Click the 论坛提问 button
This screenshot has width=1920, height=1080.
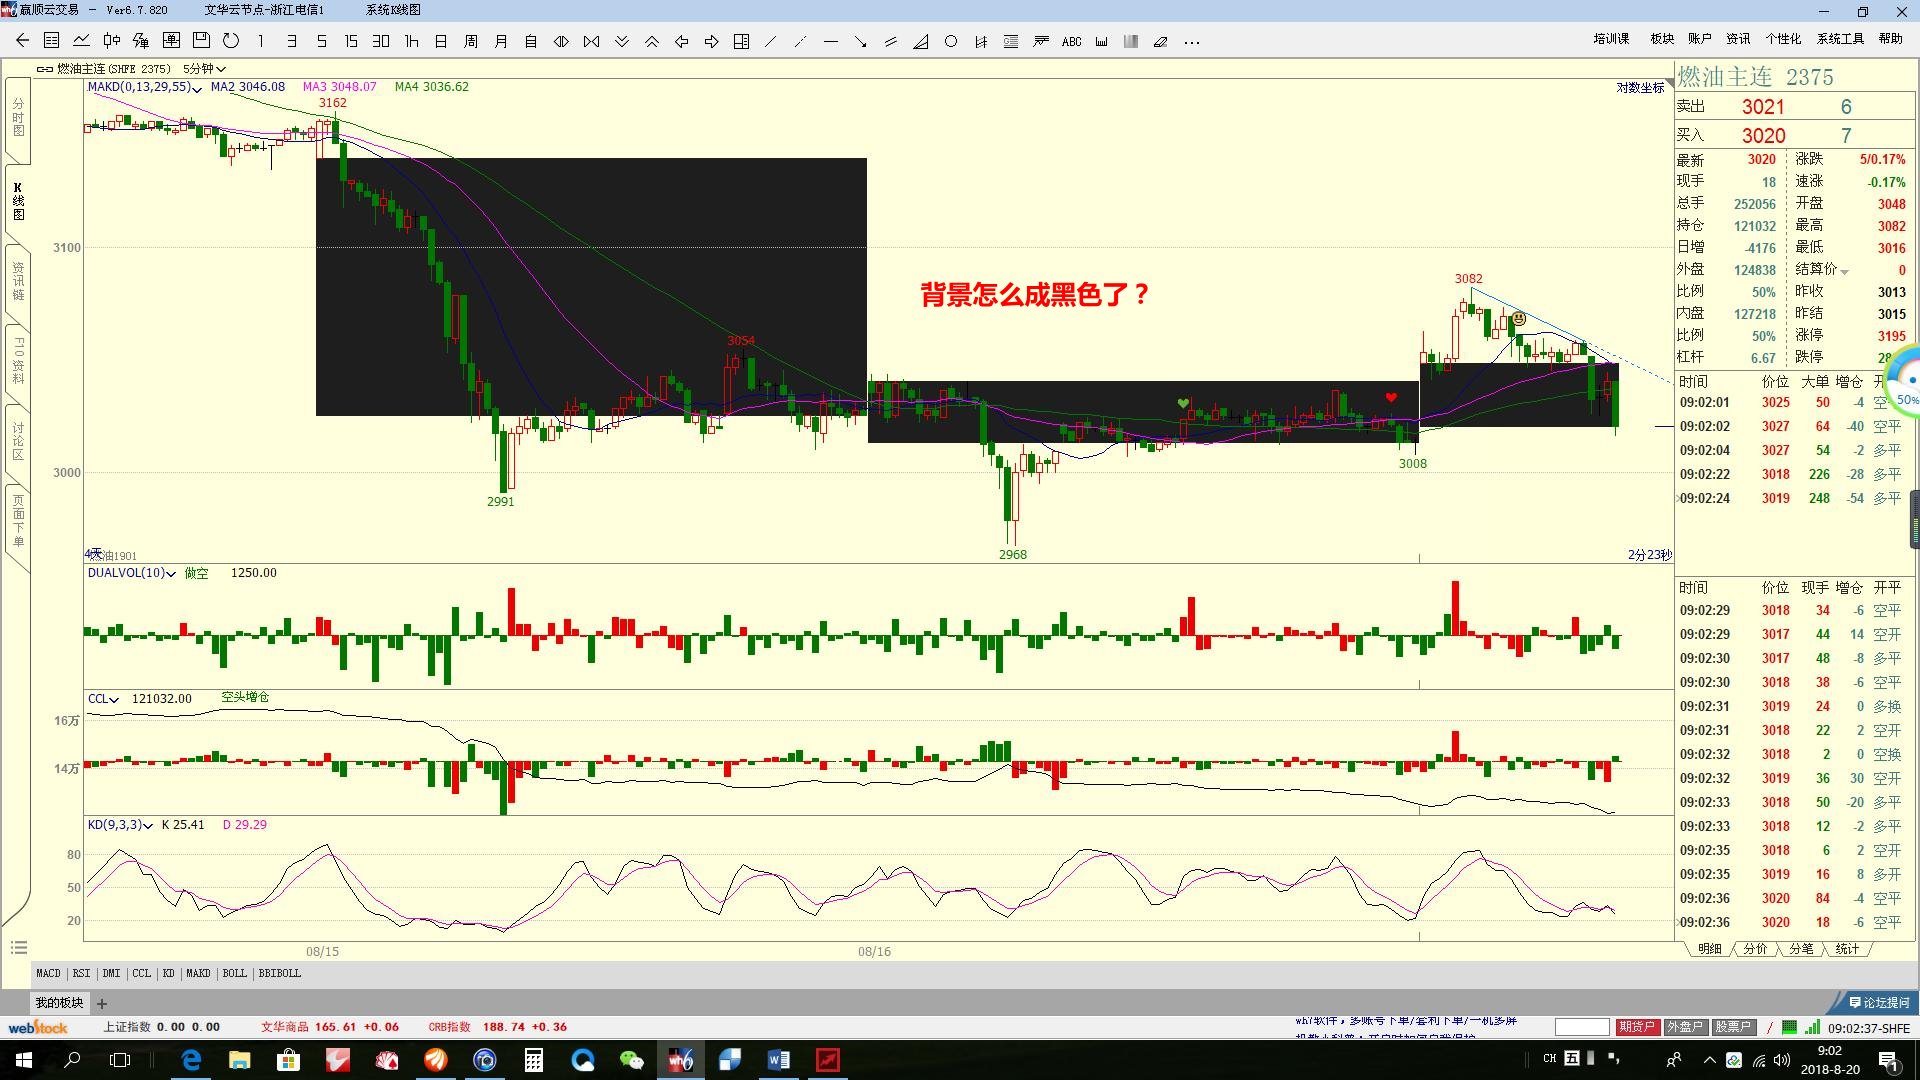tap(1878, 1002)
